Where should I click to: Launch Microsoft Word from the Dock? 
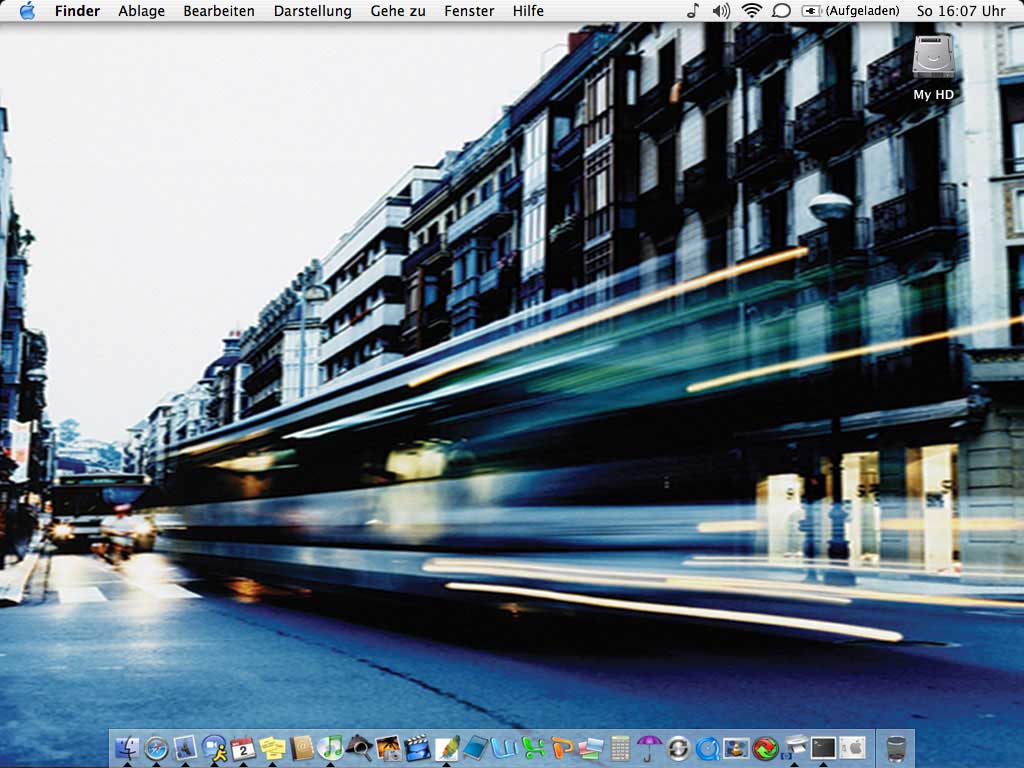tap(505, 748)
